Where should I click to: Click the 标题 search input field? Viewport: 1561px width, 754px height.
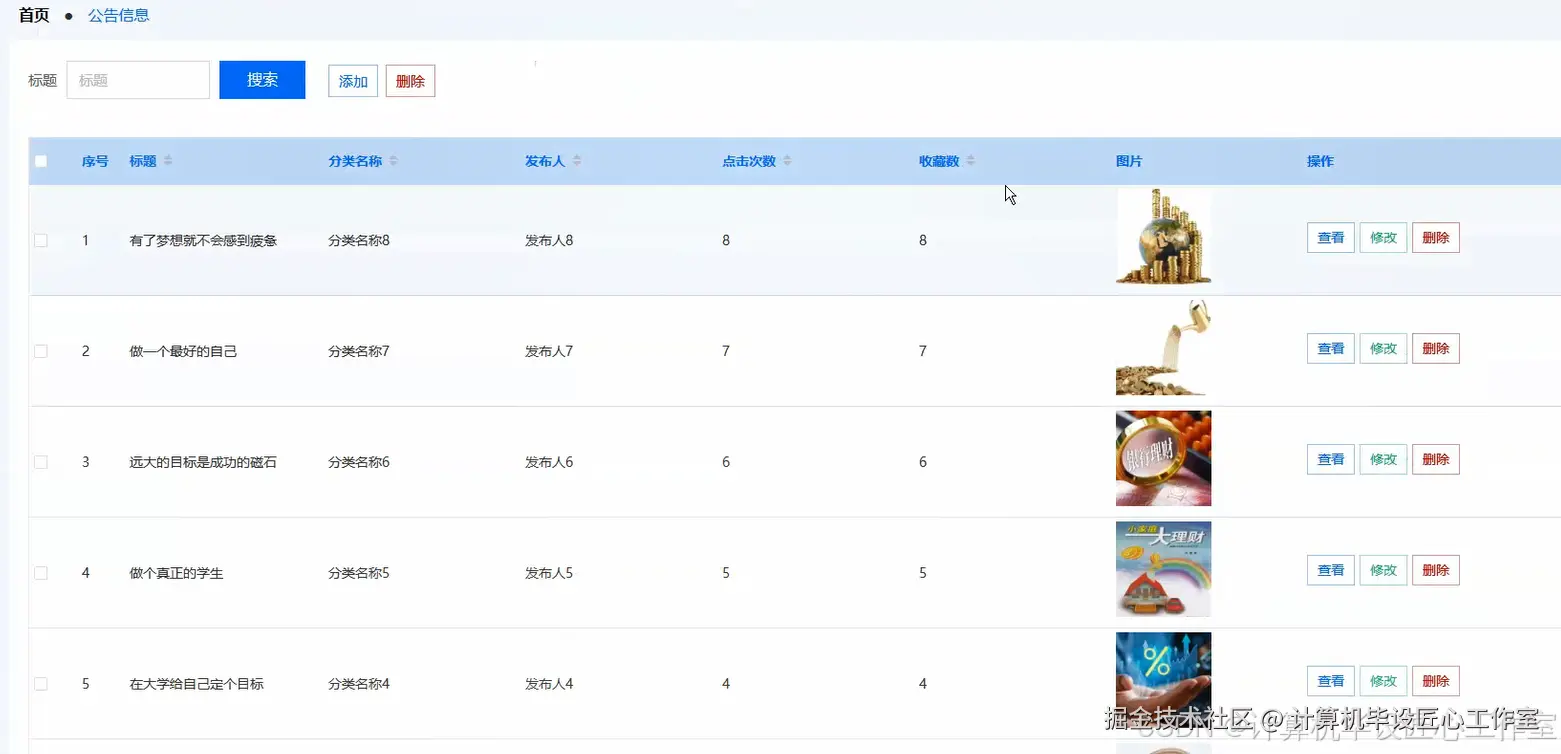point(137,80)
